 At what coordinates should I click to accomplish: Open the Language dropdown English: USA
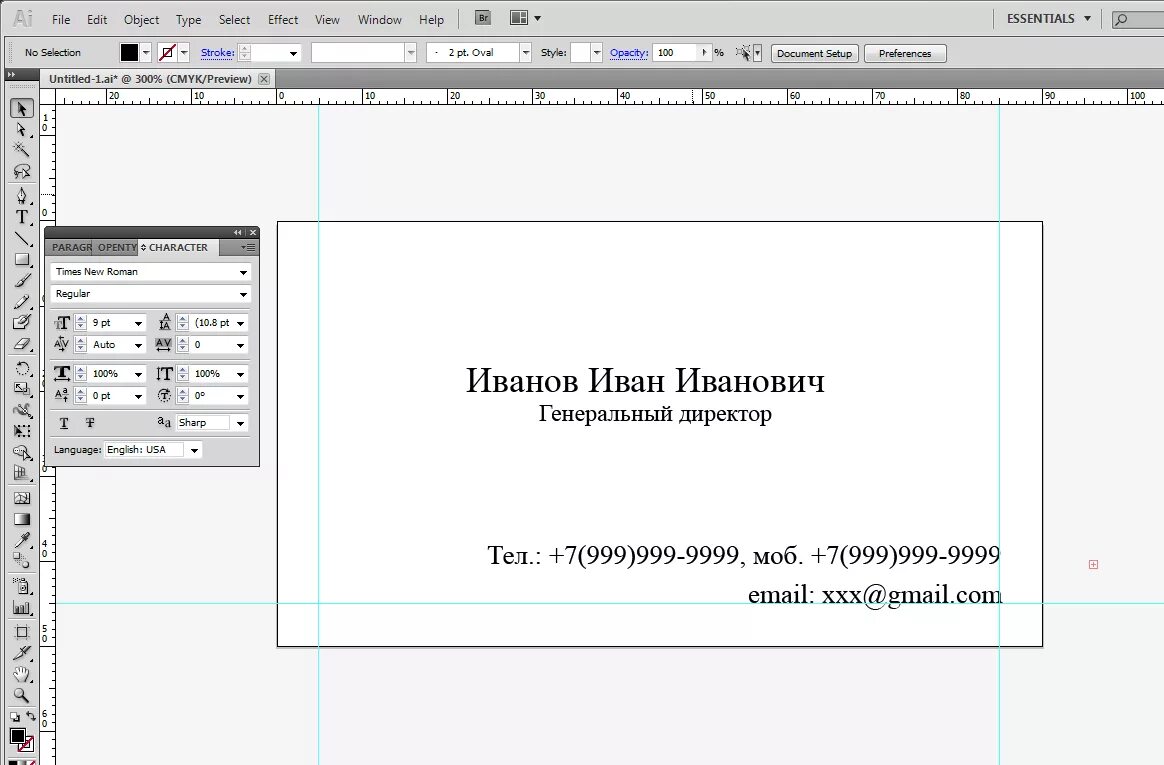pyautogui.click(x=194, y=450)
